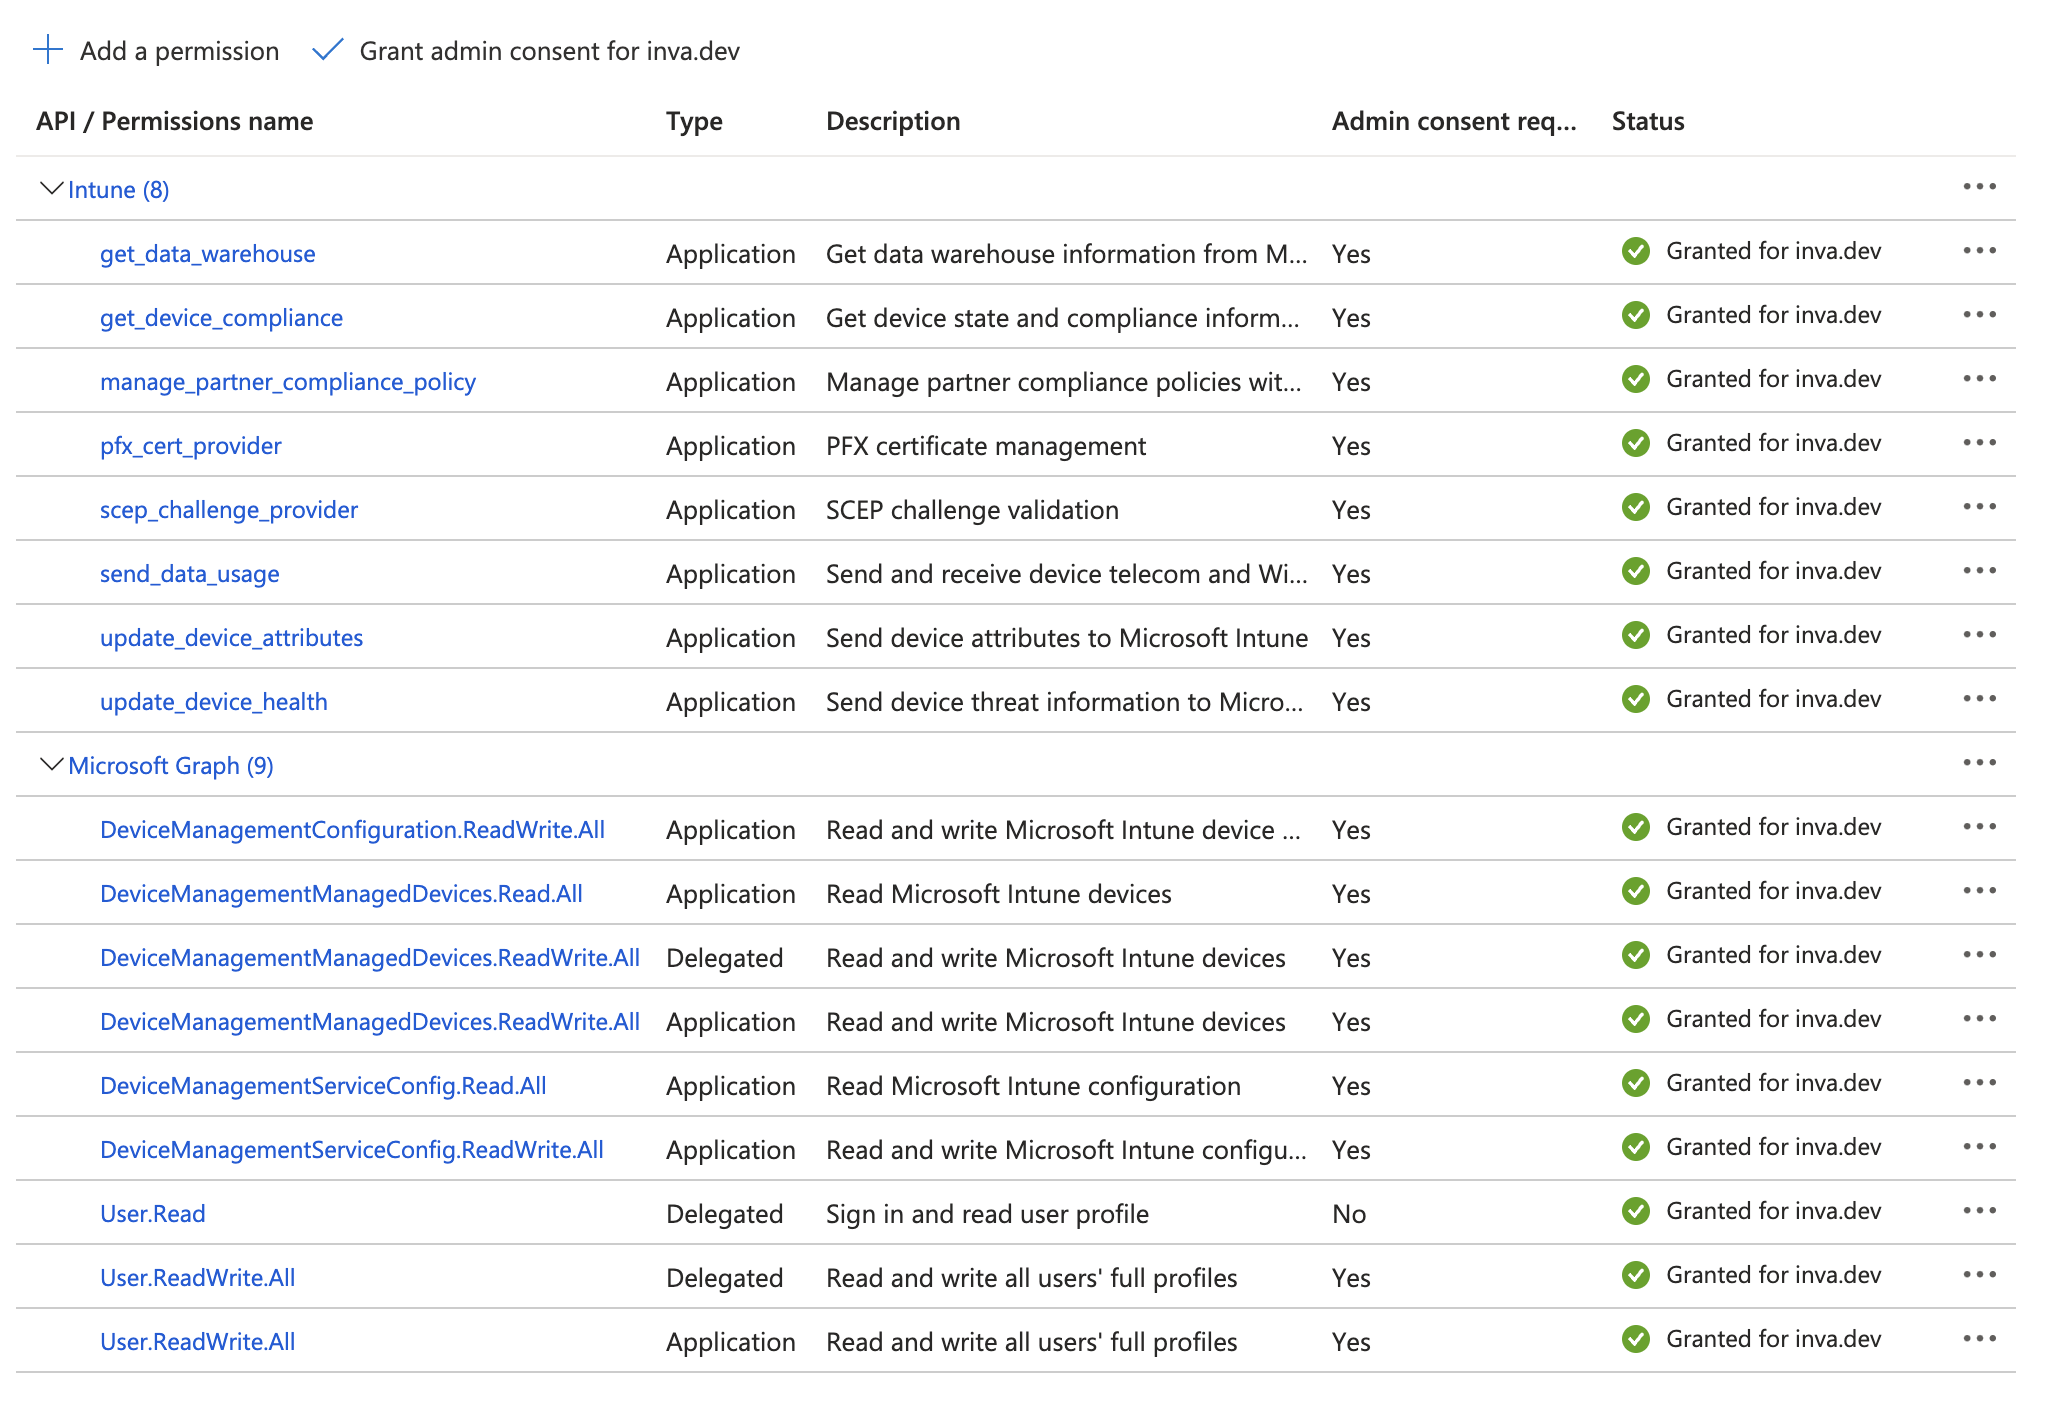Open the ellipsis menu for User.Read
2064x1408 pixels.
(x=1979, y=1211)
